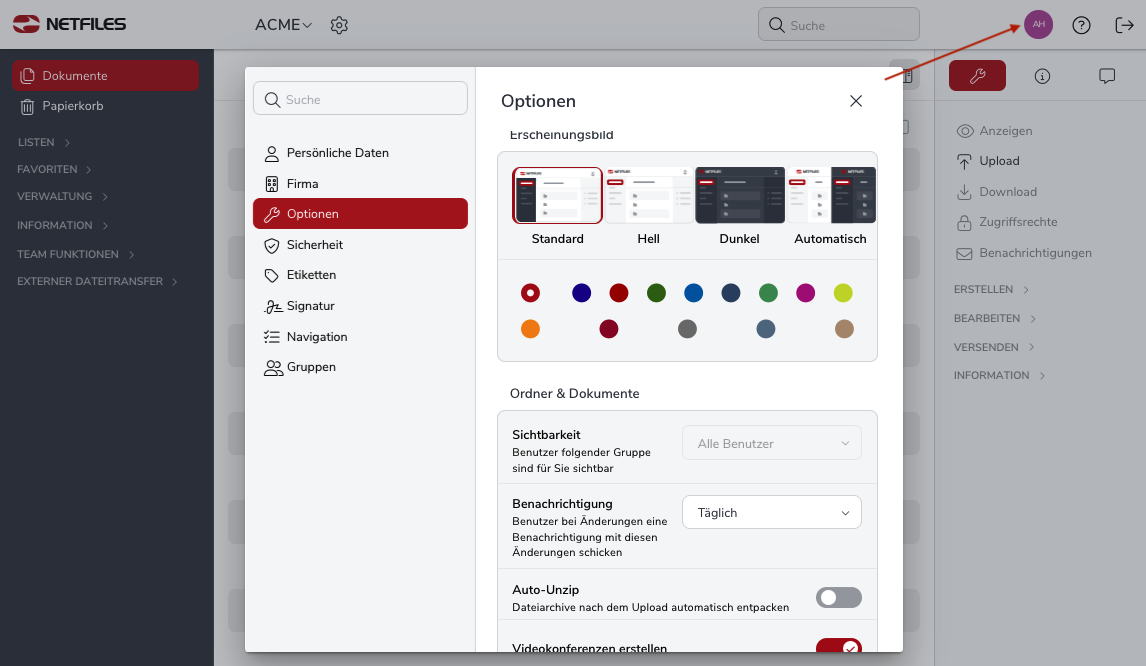Expand the TEAM FUNKTIONEN section
The width and height of the screenshot is (1146, 666).
click(76, 254)
